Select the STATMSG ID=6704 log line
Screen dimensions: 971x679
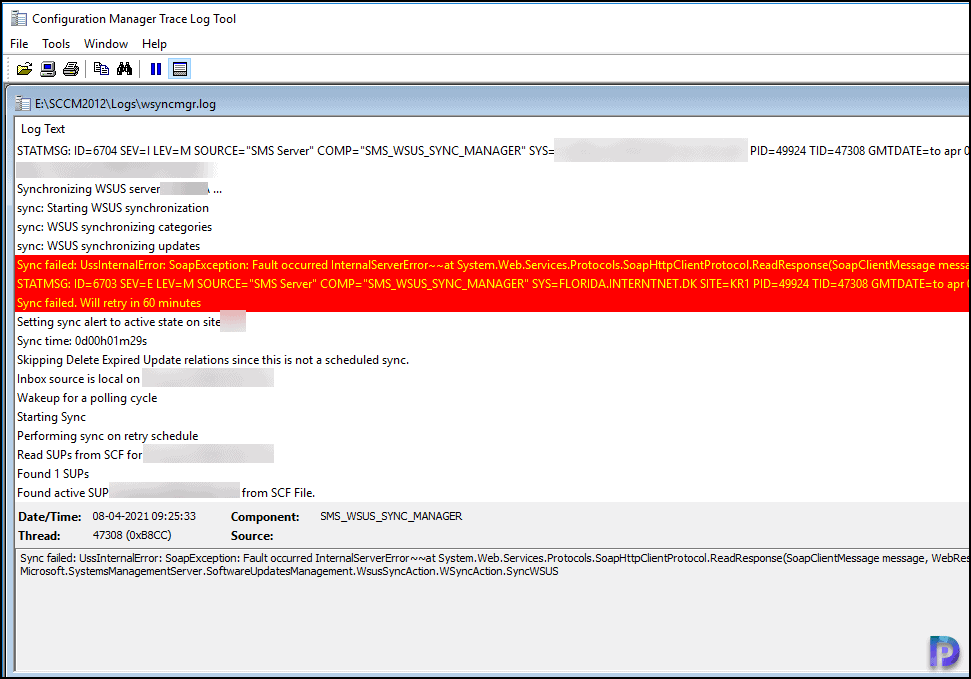tap(493, 151)
